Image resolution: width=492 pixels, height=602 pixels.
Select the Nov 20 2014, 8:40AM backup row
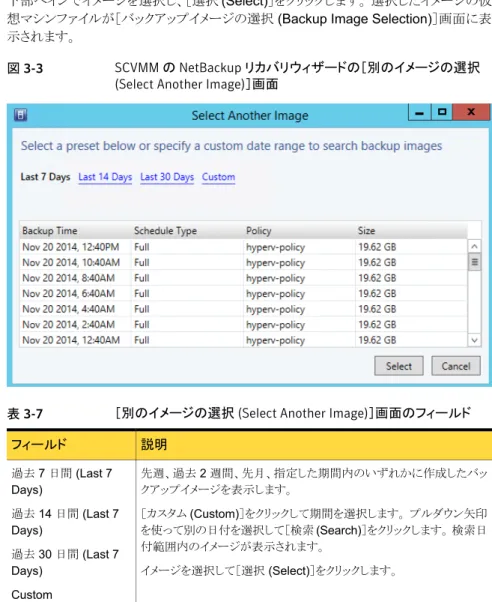coord(244,278)
